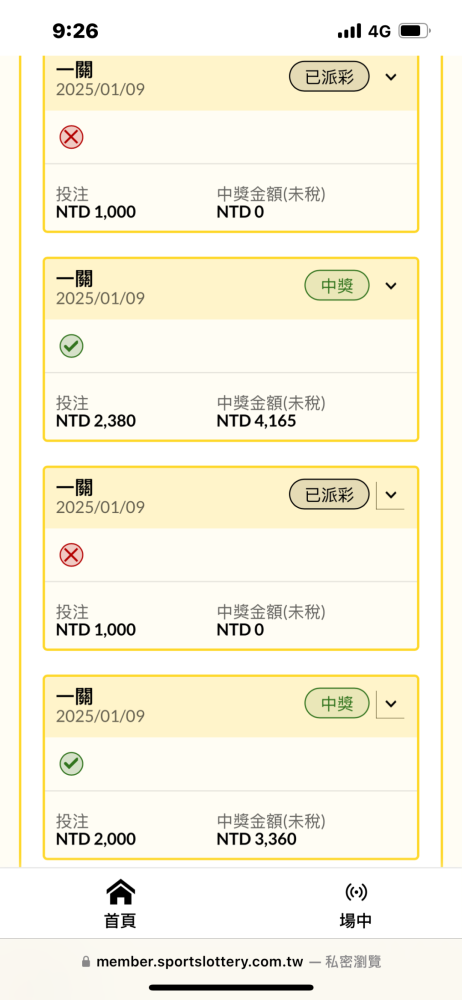Expand the topmost 已派彩 card with its chevron
Viewport: 462px width, 1000px height.
coord(391,77)
